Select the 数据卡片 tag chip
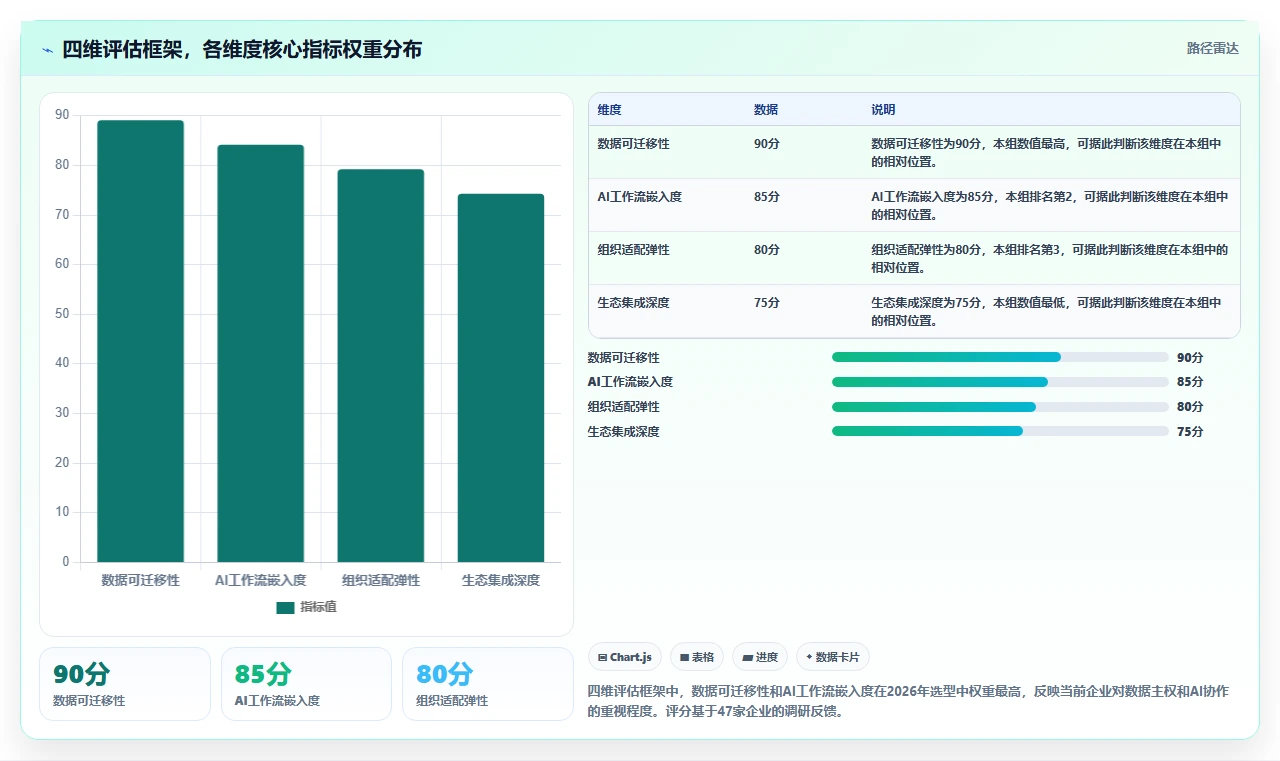Viewport: 1280px width, 761px height. [x=833, y=657]
